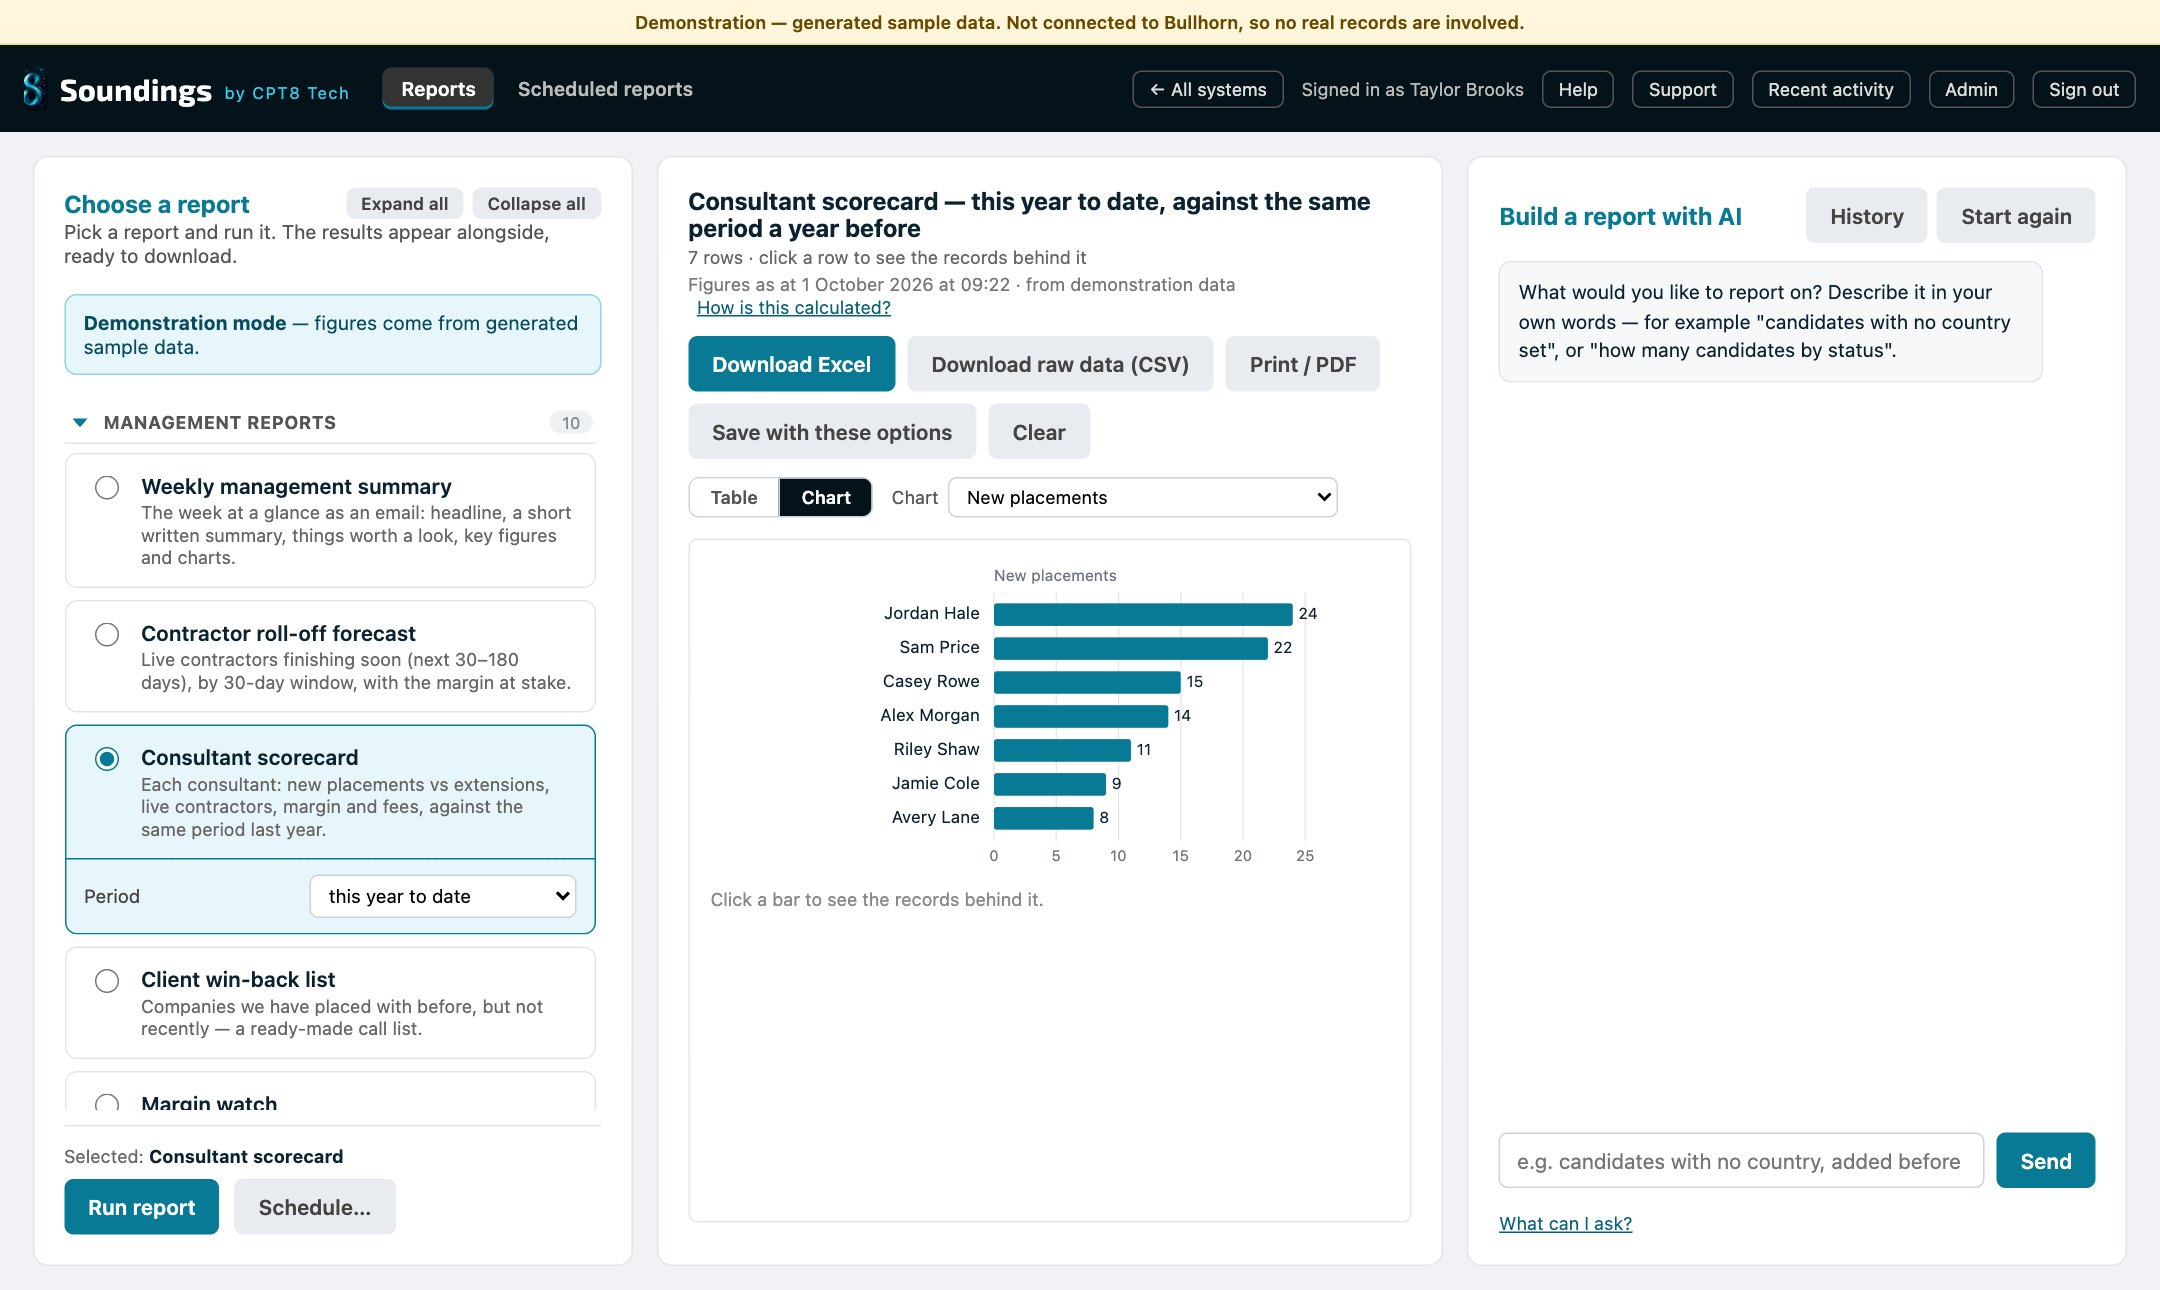
Task: Open the Reports tab in navigation
Action: 438,89
